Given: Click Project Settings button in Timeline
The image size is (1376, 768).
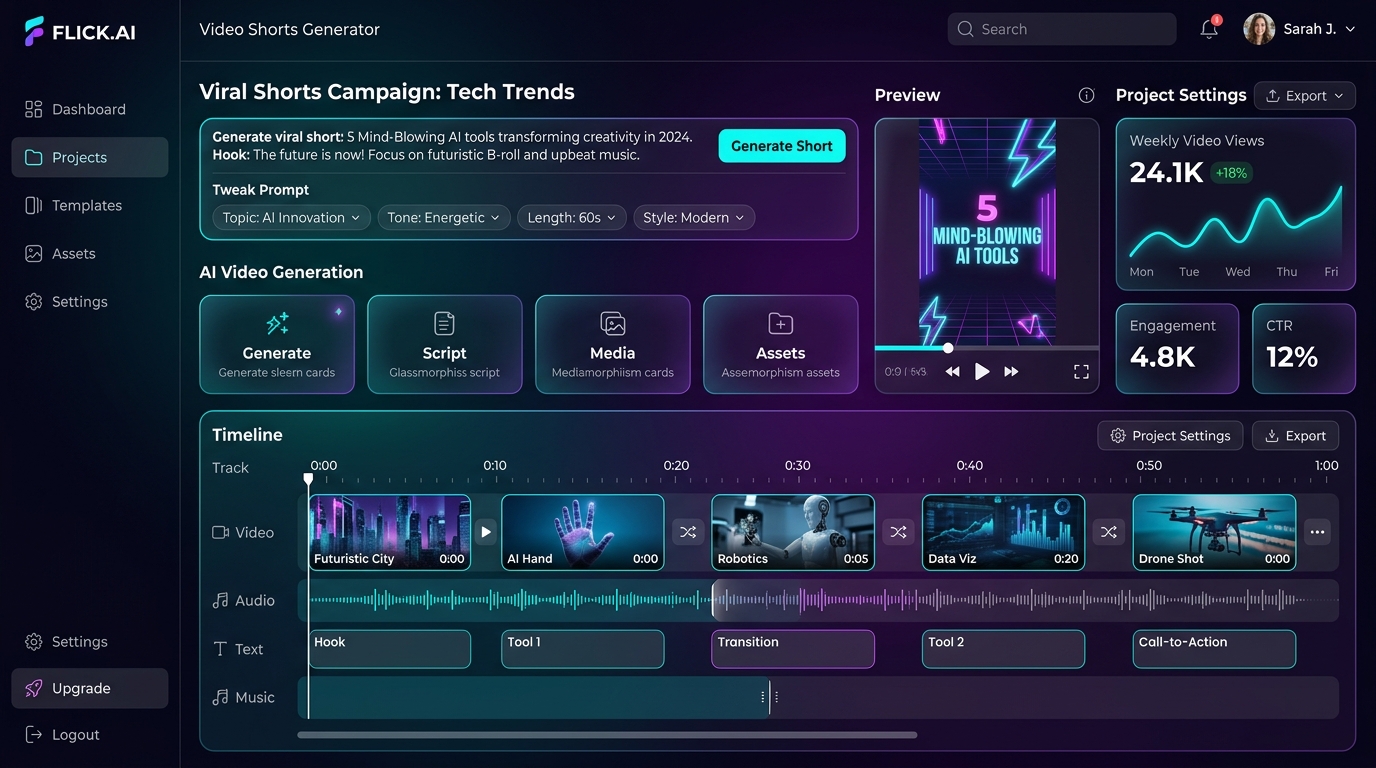Looking at the screenshot, I should coord(1171,436).
